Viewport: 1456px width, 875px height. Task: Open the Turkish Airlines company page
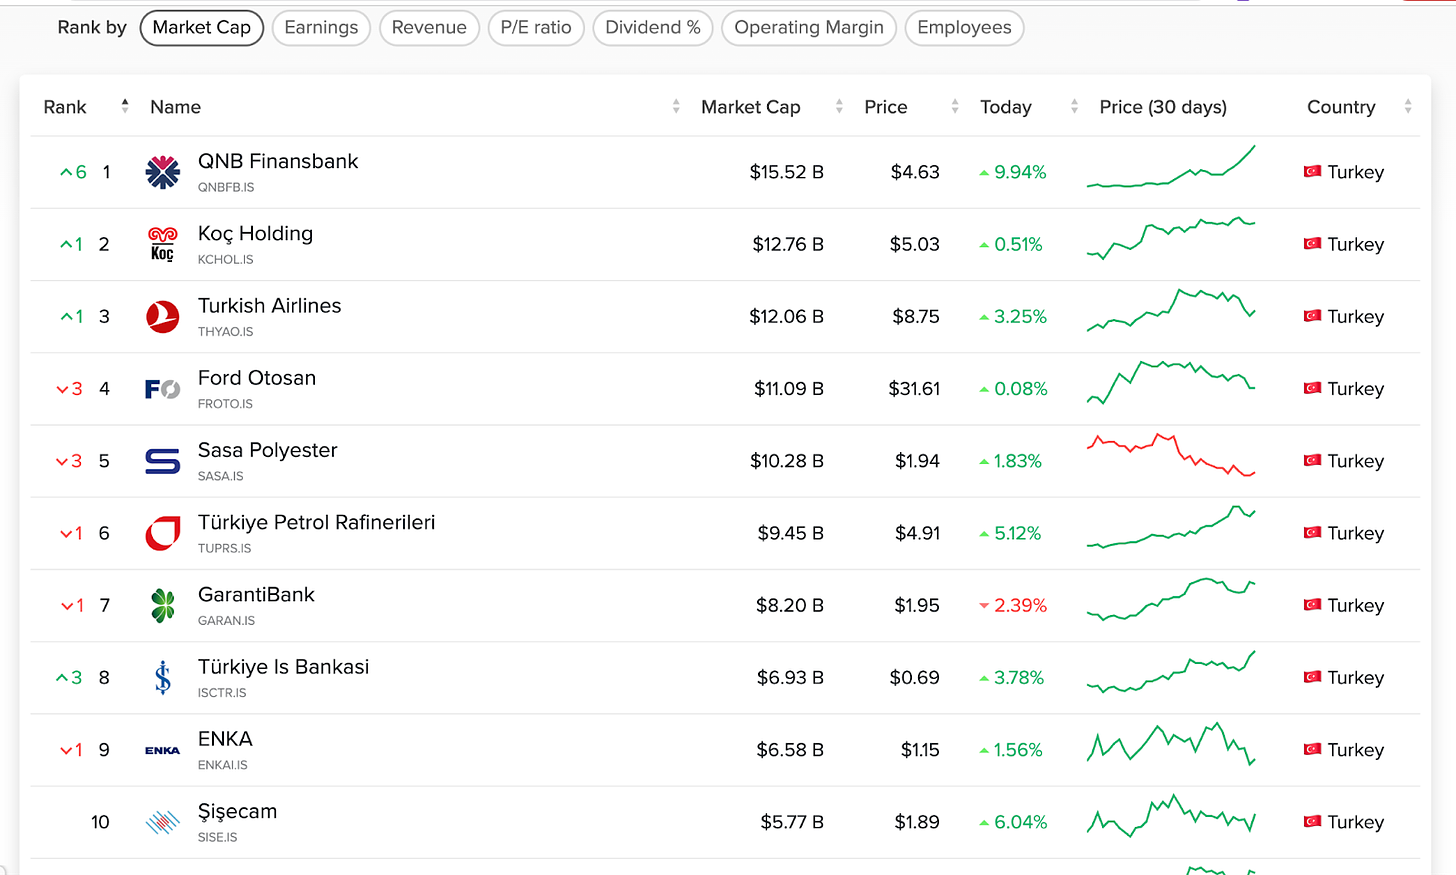[x=270, y=306]
